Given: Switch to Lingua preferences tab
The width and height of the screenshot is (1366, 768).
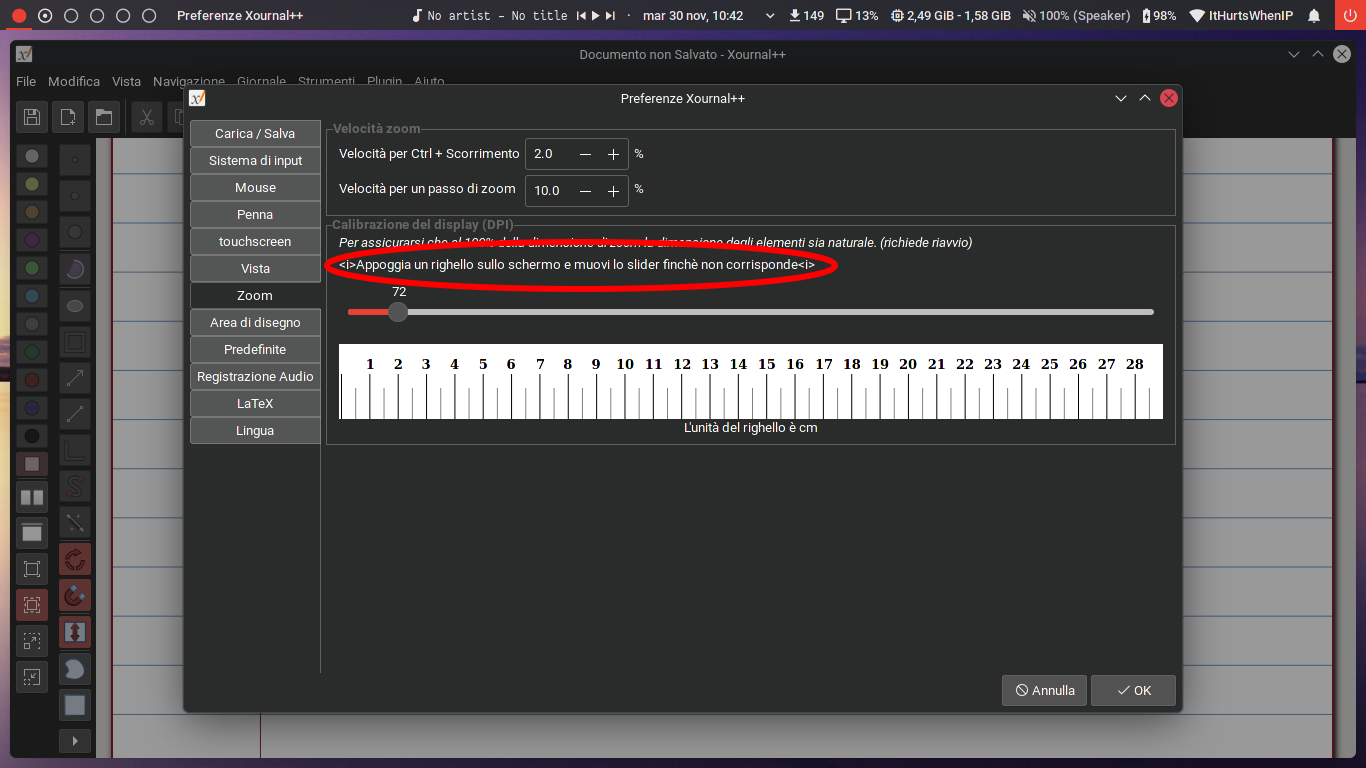Looking at the screenshot, I should (255, 430).
